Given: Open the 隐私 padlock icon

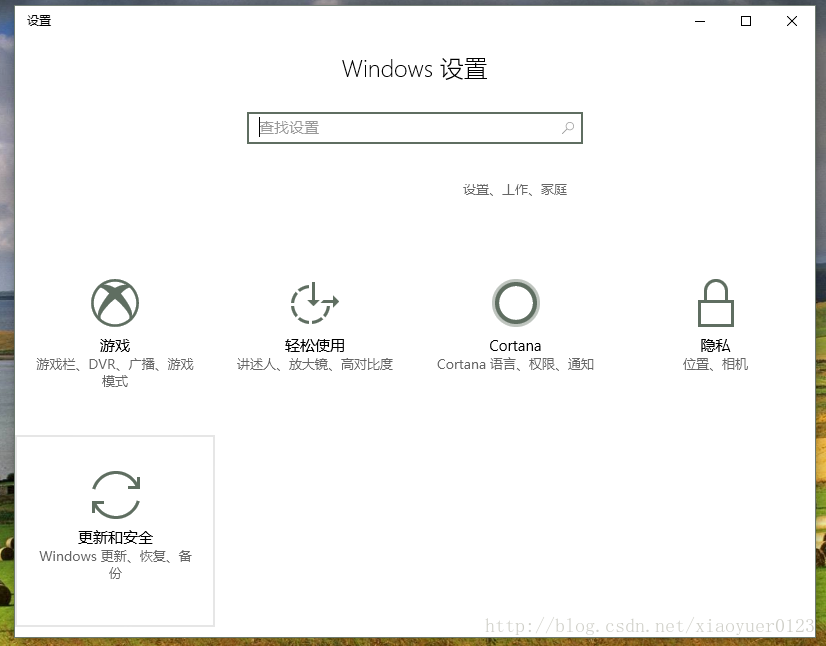Looking at the screenshot, I should click(x=715, y=303).
